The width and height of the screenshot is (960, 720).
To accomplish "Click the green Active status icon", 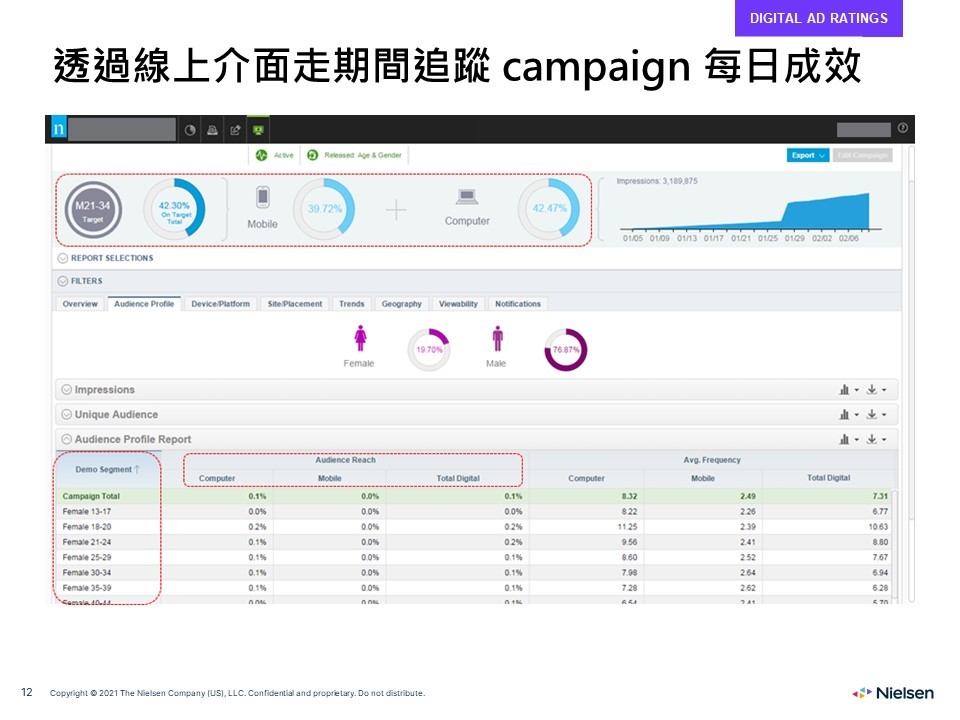I will pyautogui.click(x=261, y=156).
